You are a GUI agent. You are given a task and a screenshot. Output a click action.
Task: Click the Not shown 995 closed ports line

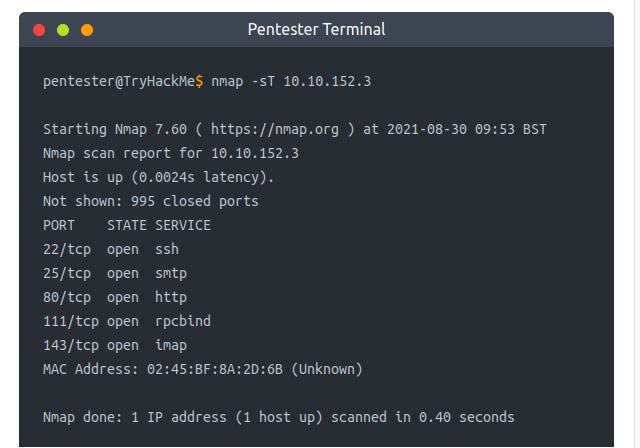[x=151, y=202]
